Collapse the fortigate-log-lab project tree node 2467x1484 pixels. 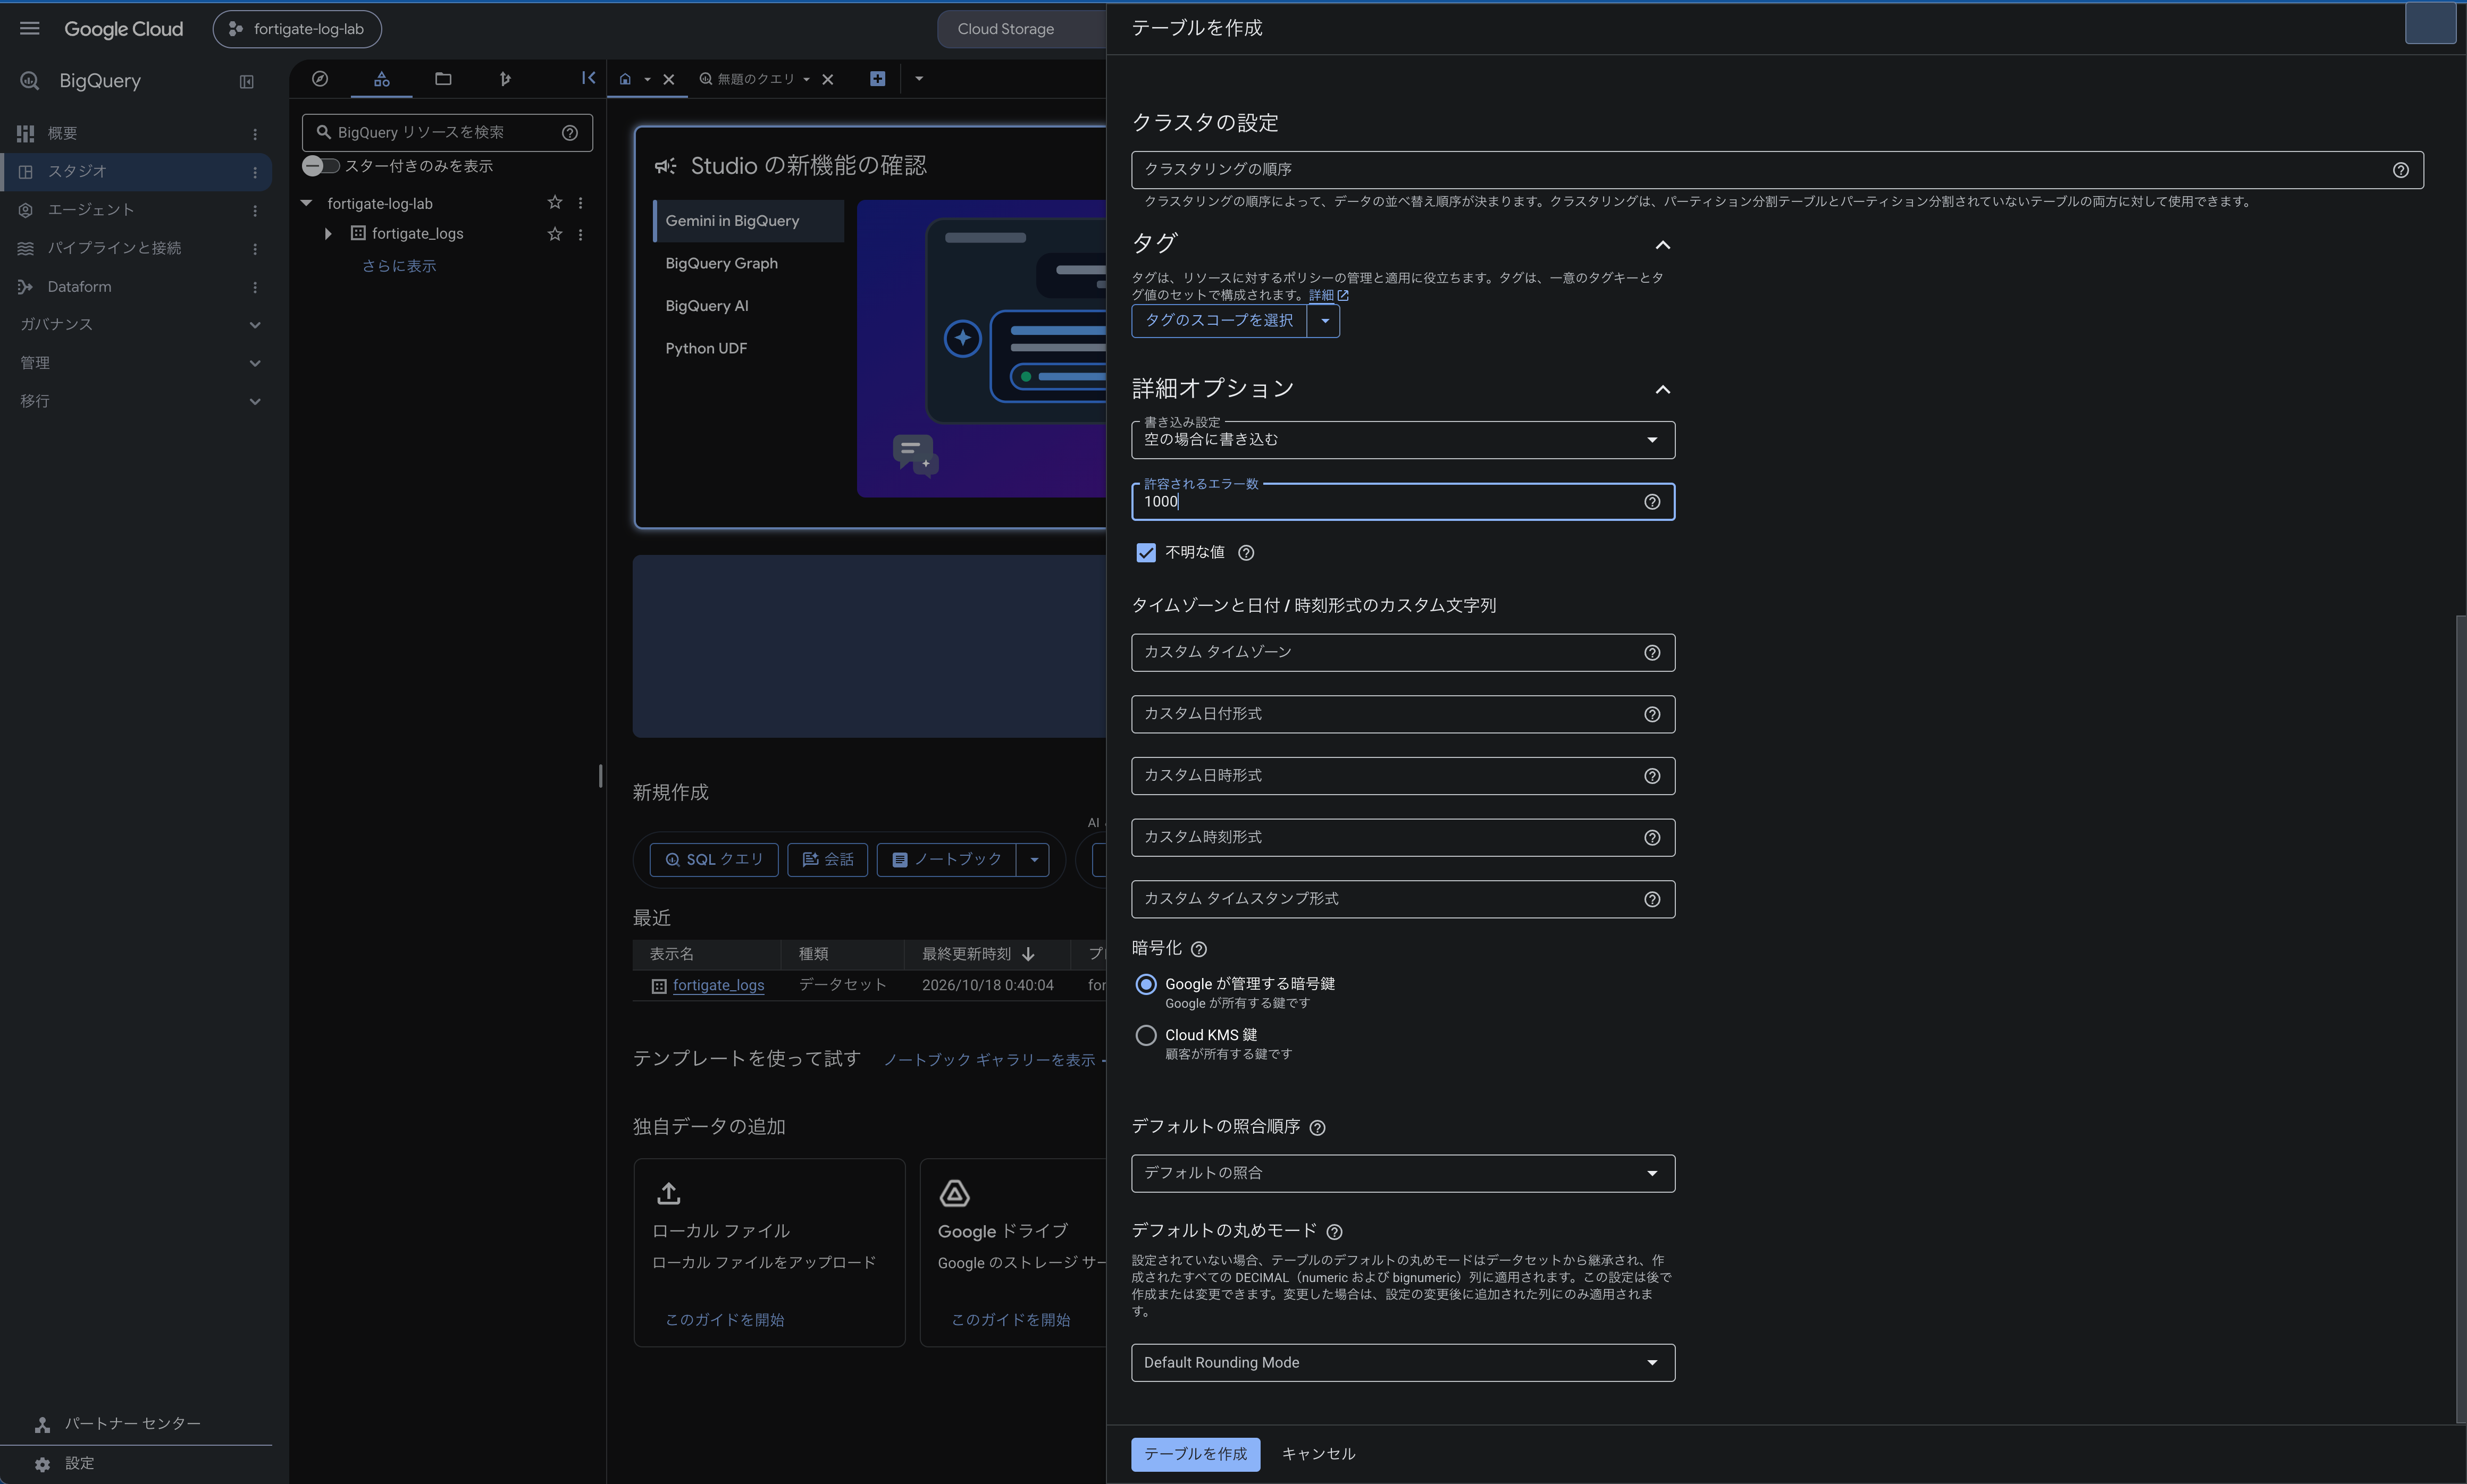pyautogui.click(x=307, y=203)
